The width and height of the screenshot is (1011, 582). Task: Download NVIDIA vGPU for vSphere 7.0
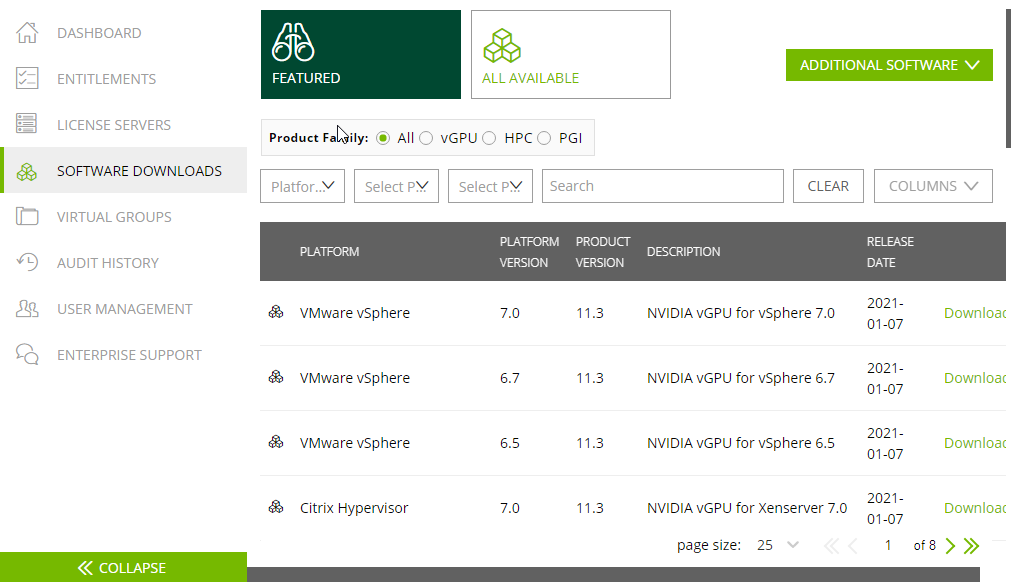pyautogui.click(x=974, y=313)
